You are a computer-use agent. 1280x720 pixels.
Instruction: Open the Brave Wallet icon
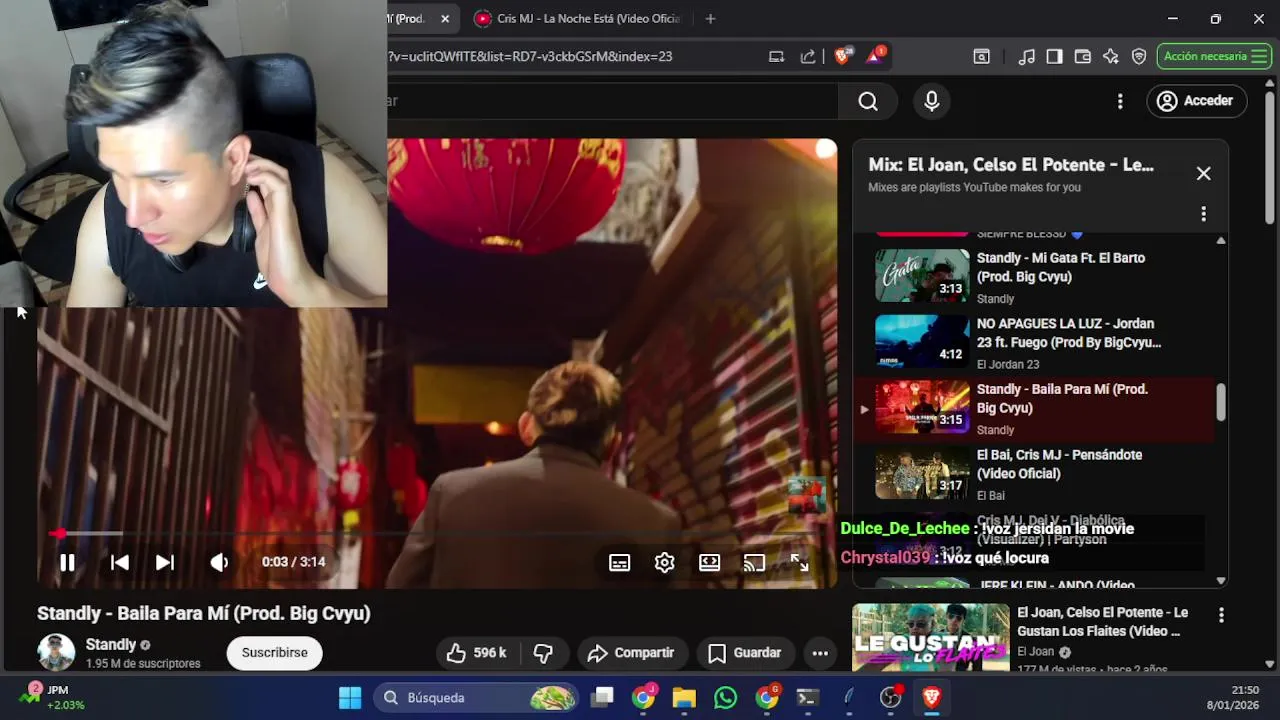coord(1082,57)
